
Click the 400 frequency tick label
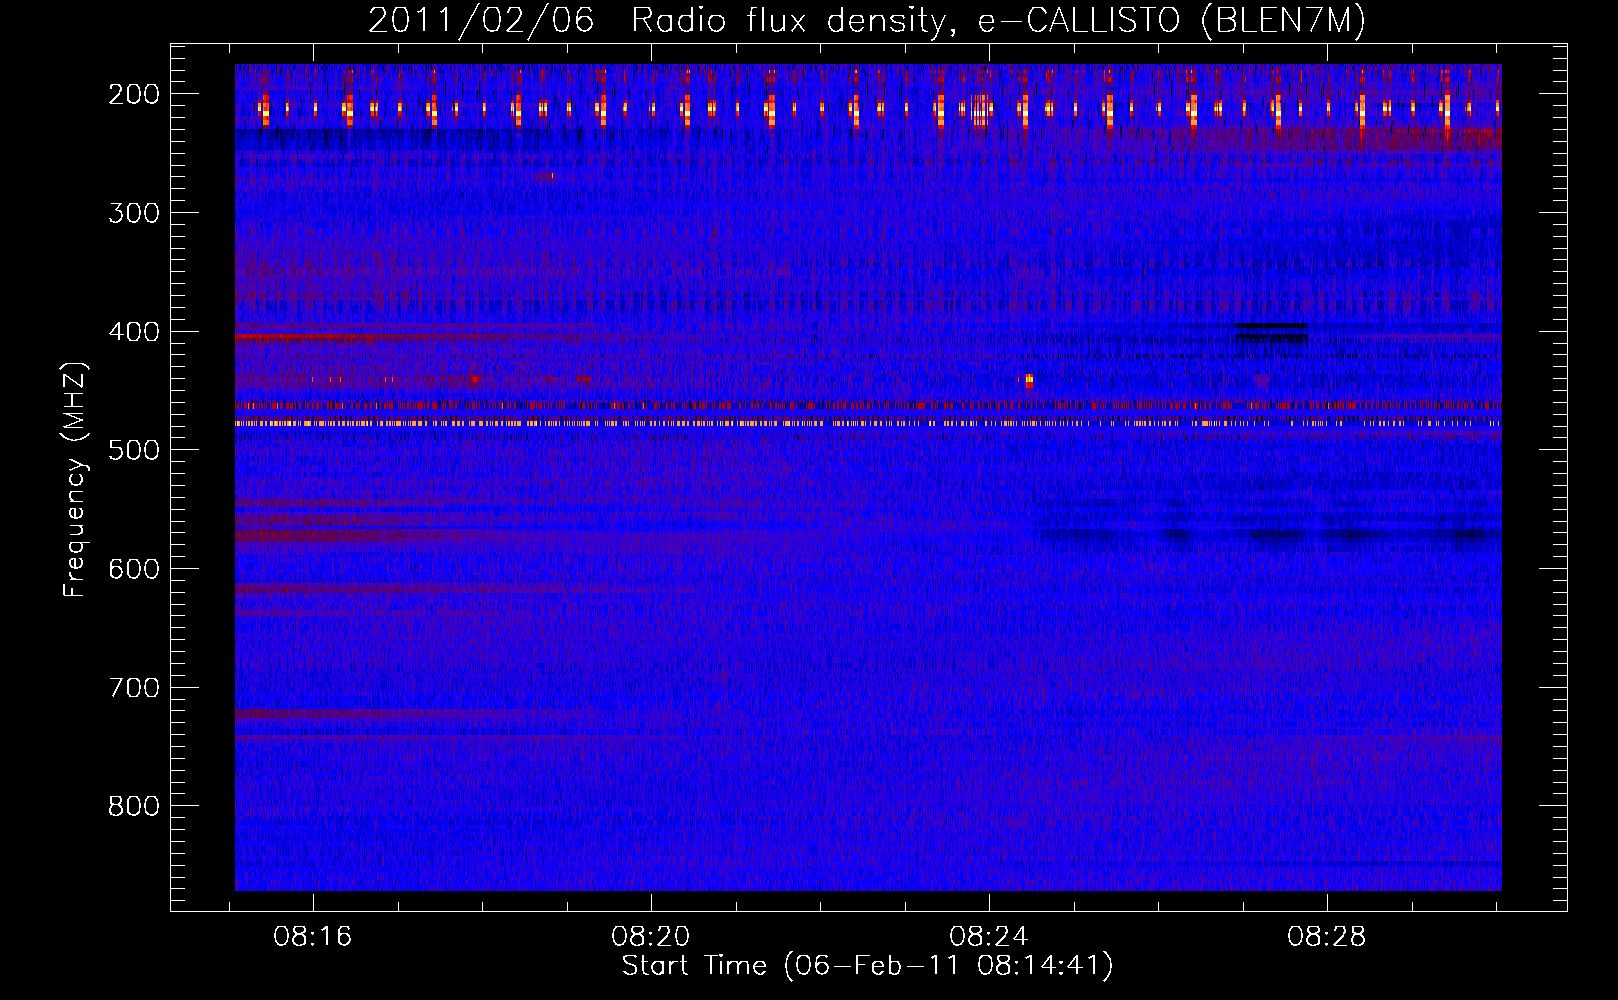133,332
